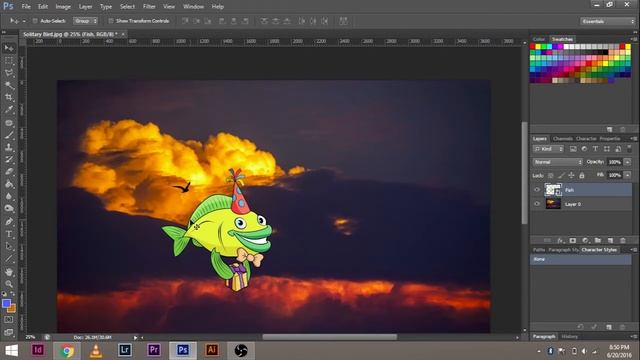The width and height of the screenshot is (640, 360).
Task: Select the History Brush tool
Action: (9, 160)
